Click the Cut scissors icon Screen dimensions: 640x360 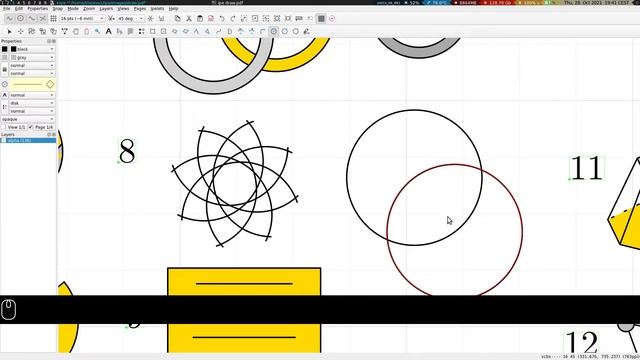click(x=189, y=18)
